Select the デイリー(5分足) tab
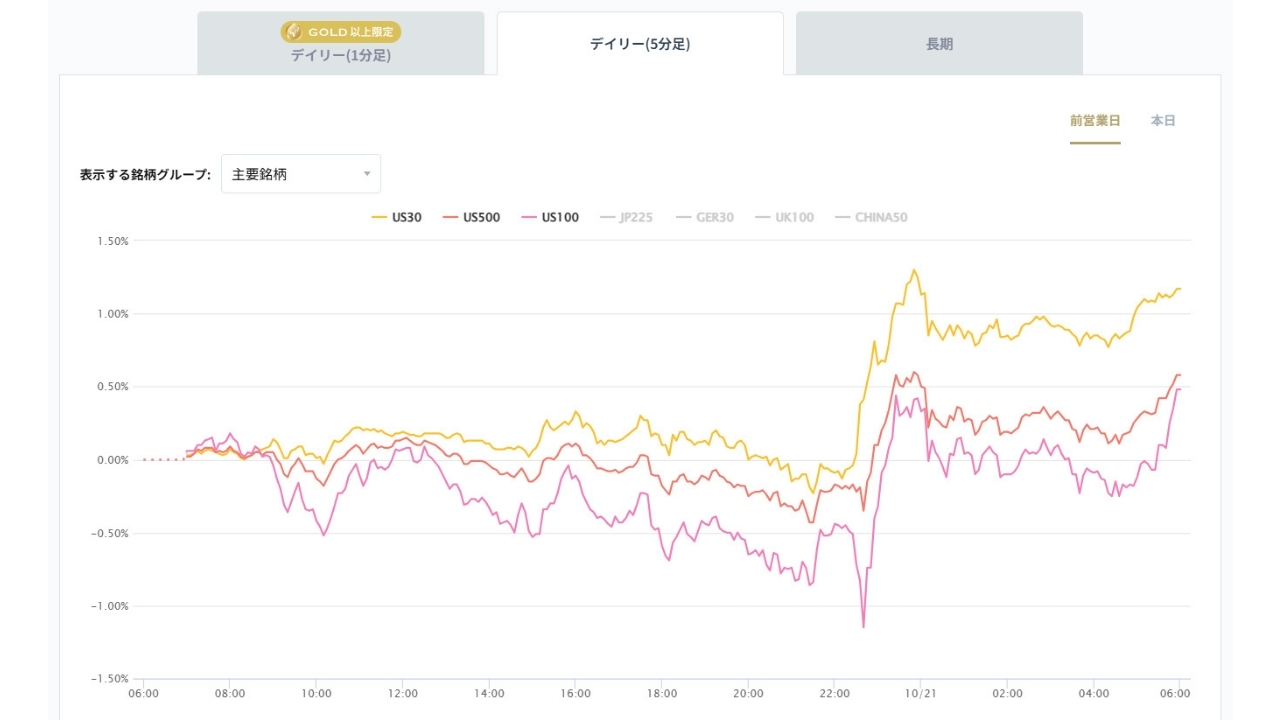Viewport: 1280px width, 720px height. pos(640,43)
